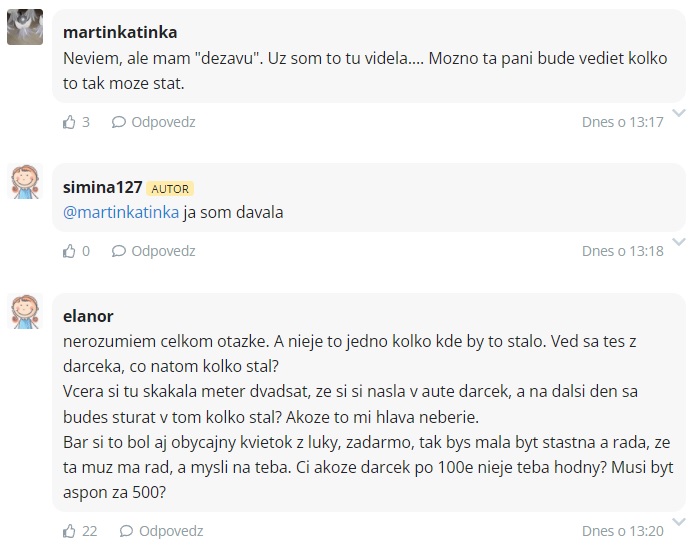Click reply bubble icon under simina127's comment
697x557 pixels.
coord(118,251)
